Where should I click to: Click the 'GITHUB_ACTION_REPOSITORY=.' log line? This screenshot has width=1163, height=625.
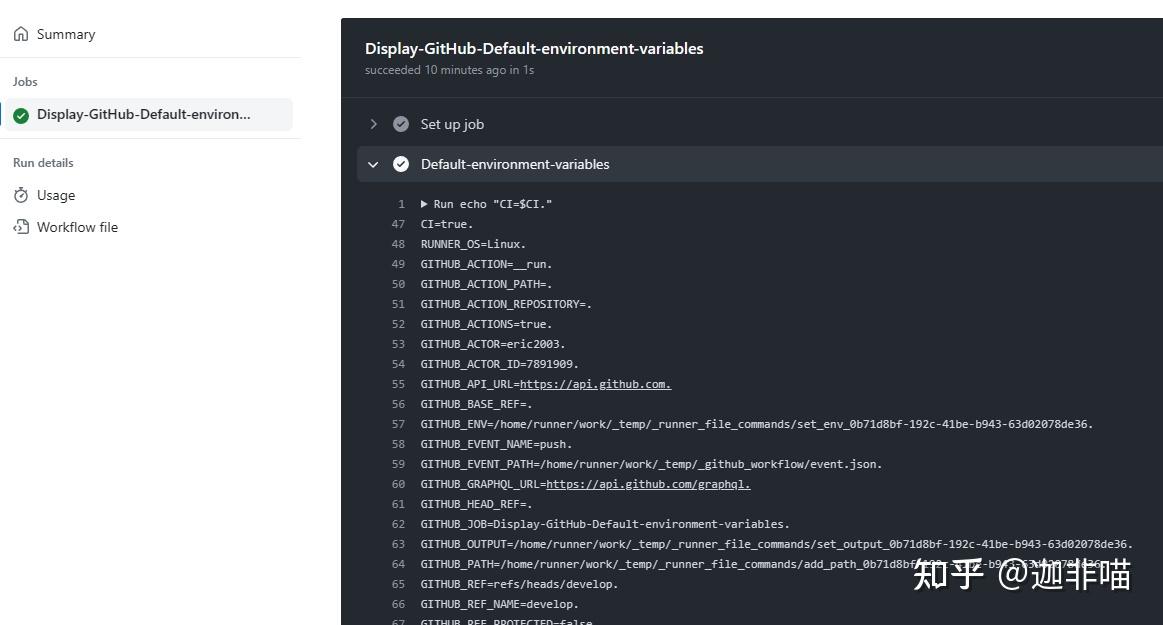pyautogui.click(x=506, y=304)
